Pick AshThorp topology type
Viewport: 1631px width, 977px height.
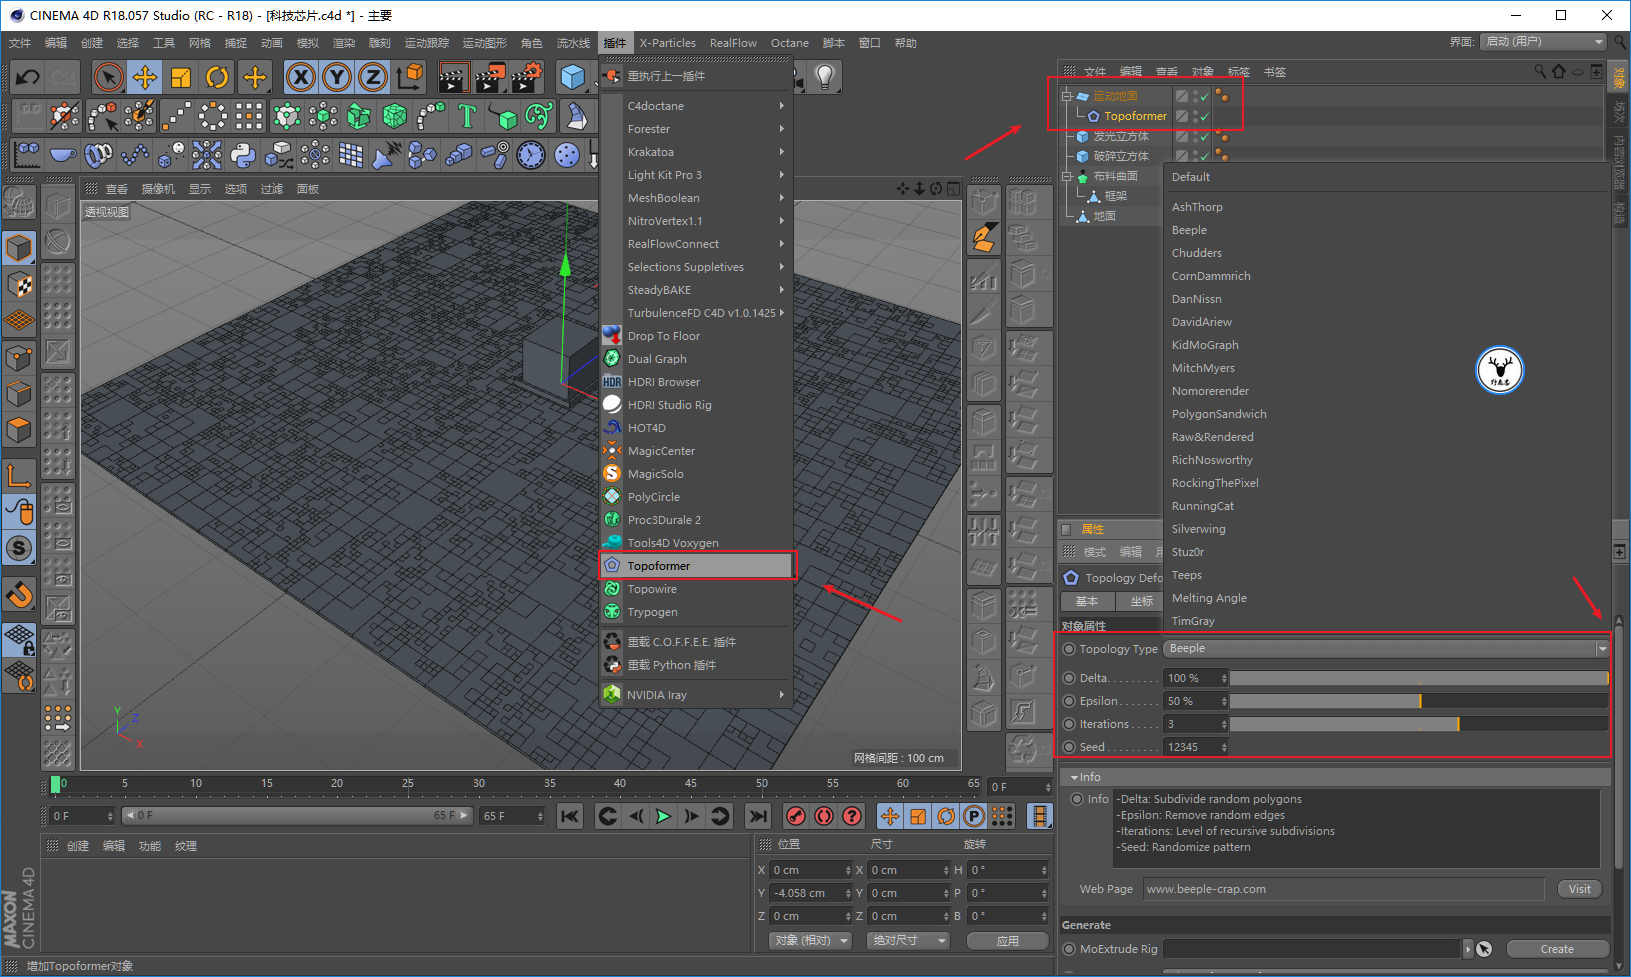pos(1197,207)
